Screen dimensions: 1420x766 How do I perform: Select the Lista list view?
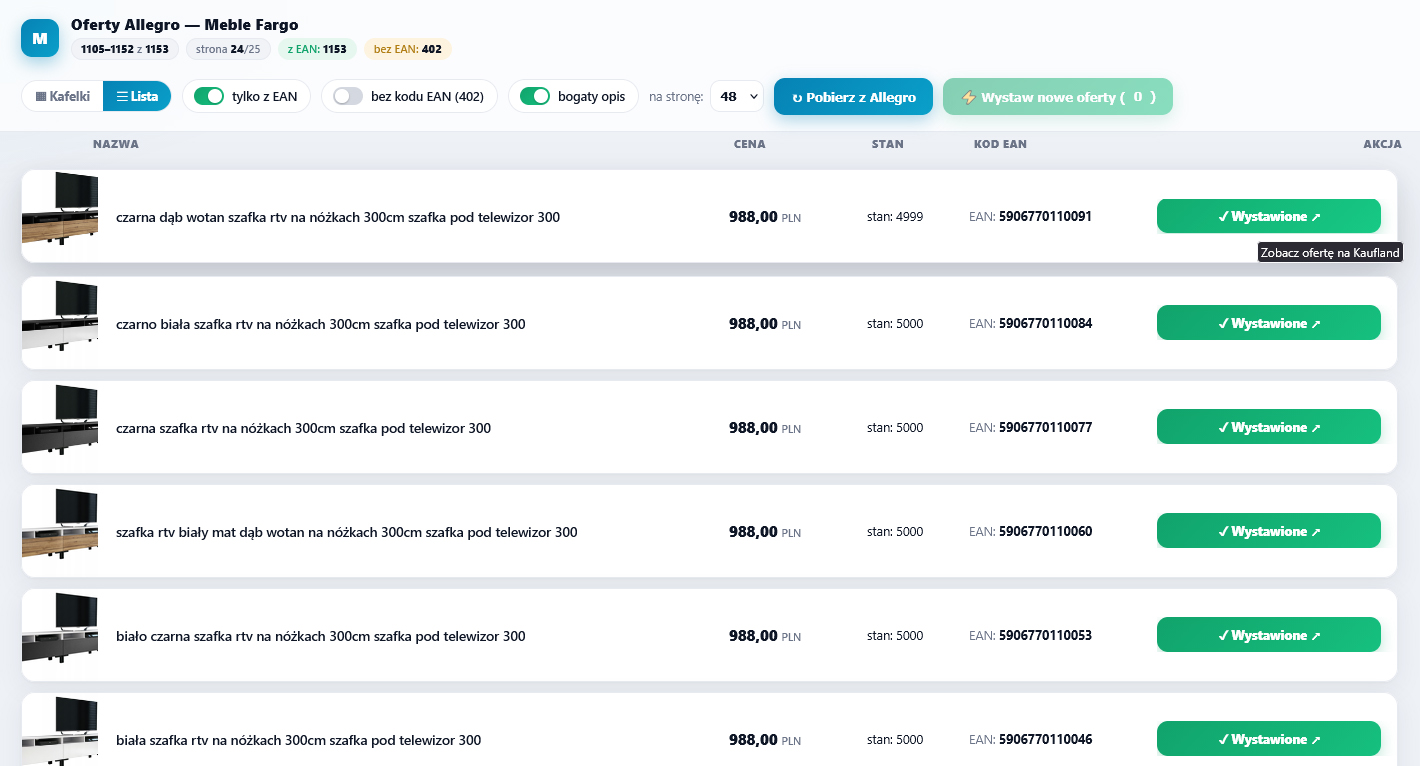(x=137, y=96)
